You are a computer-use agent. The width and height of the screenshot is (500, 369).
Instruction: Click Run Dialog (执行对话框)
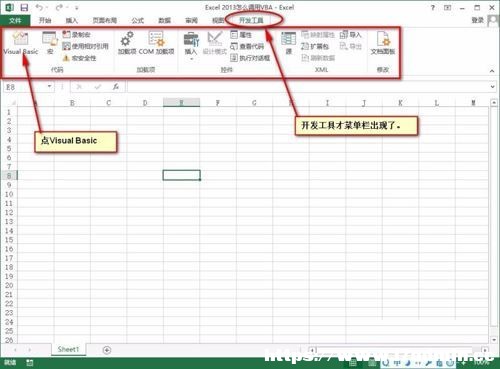pos(250,58)
